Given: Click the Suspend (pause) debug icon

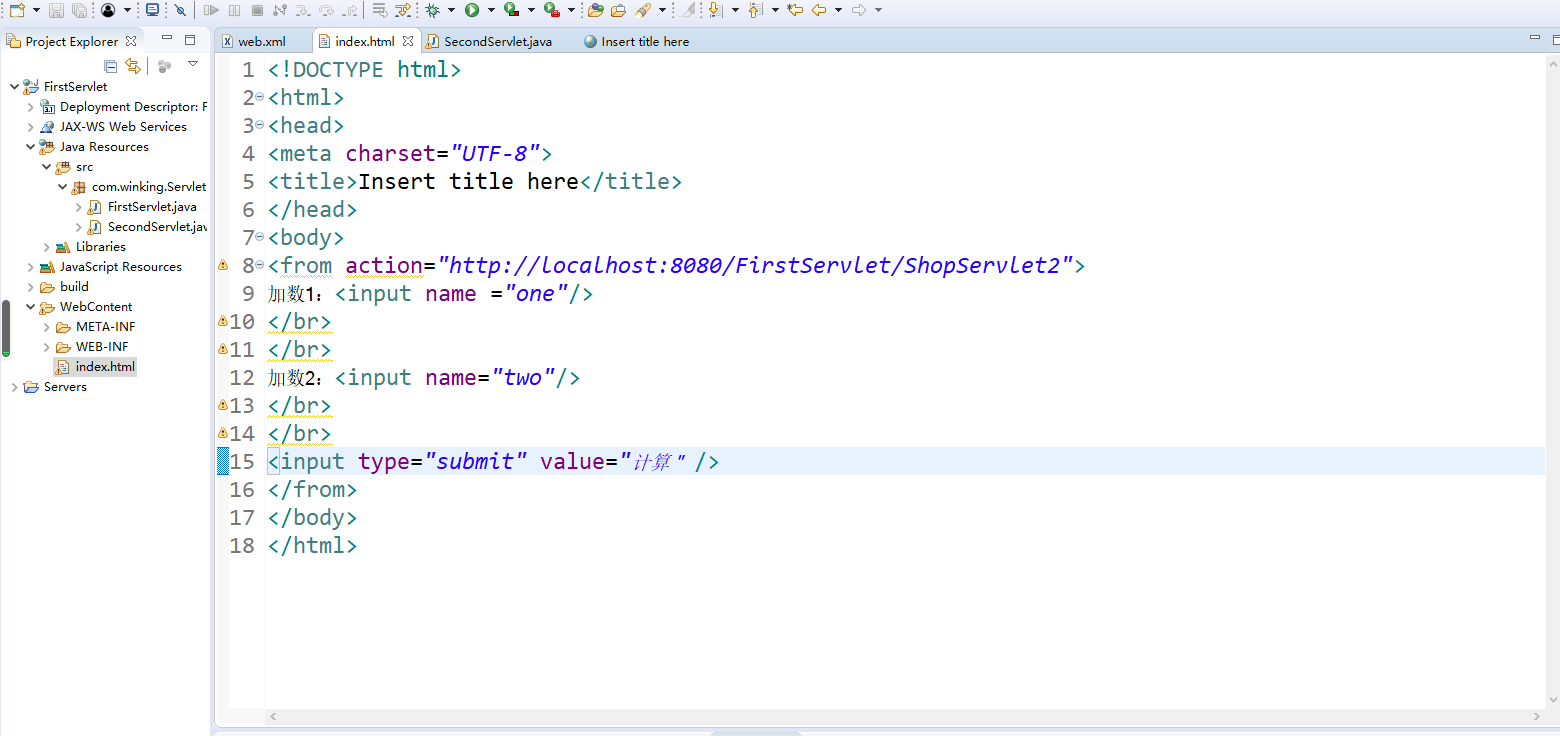Looking at the screenshot, I should coord(234,11).
